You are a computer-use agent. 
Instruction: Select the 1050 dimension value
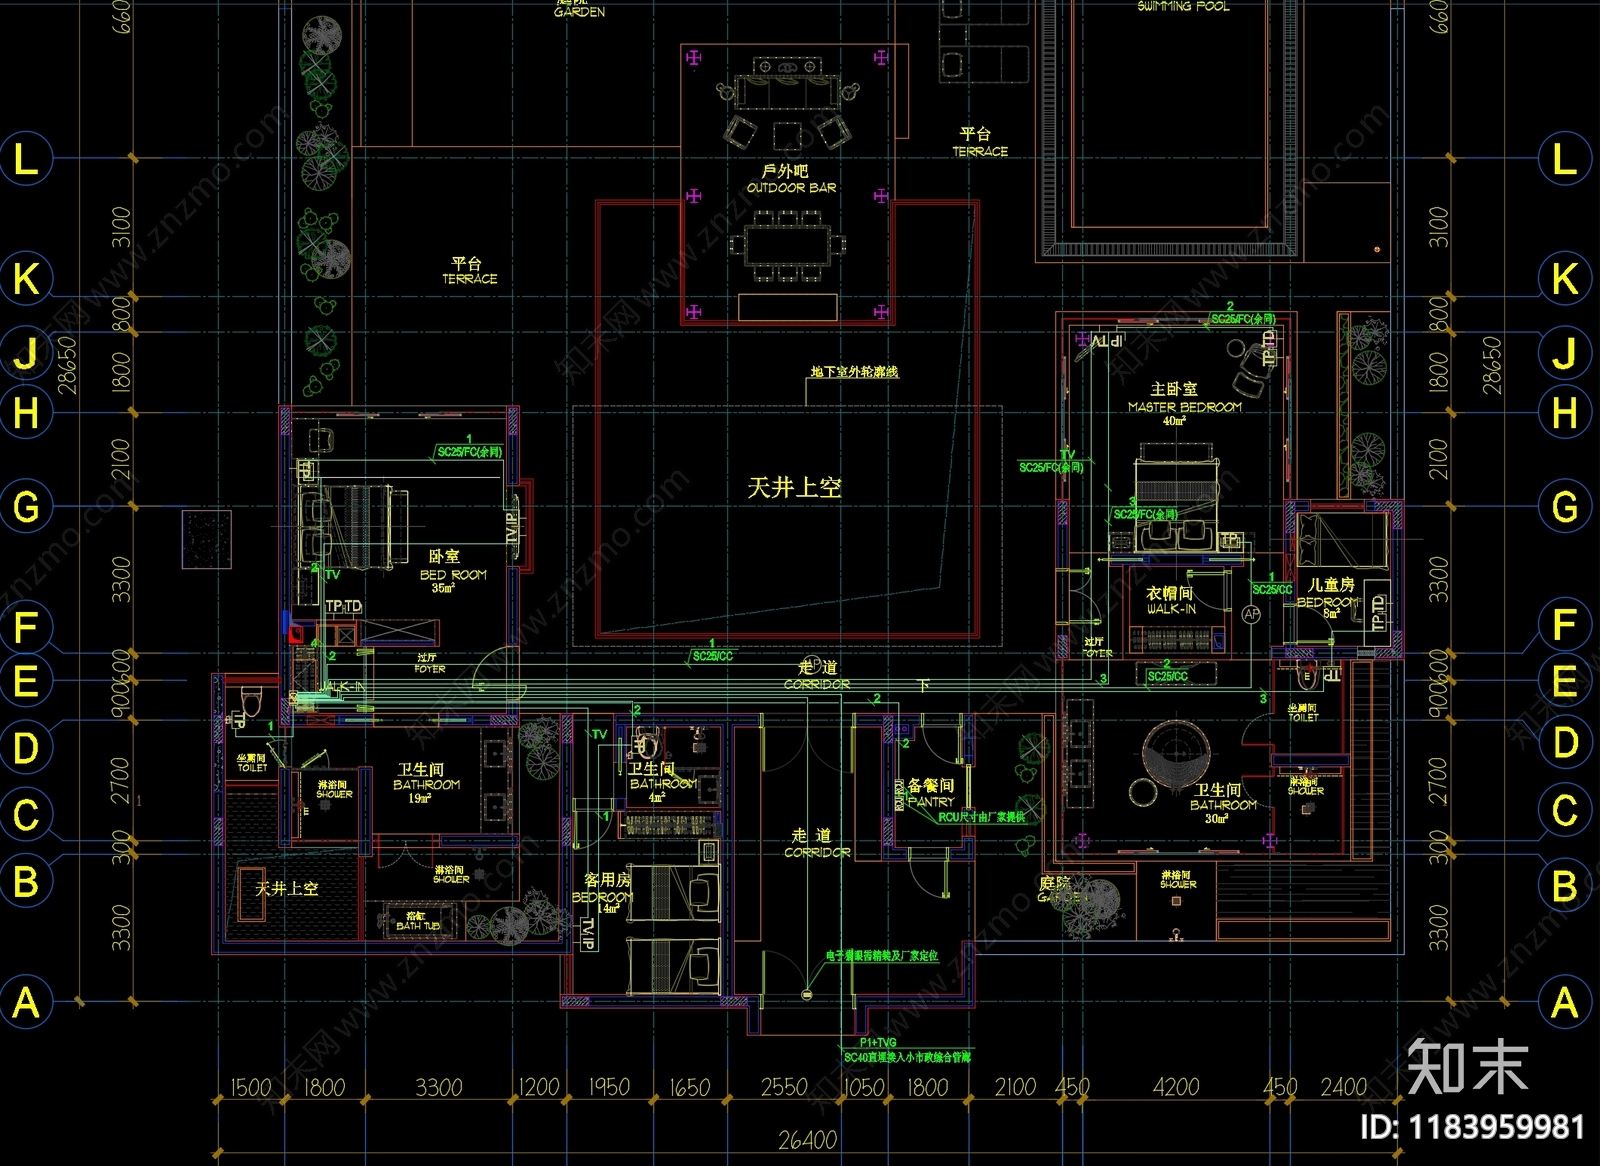864,1087
